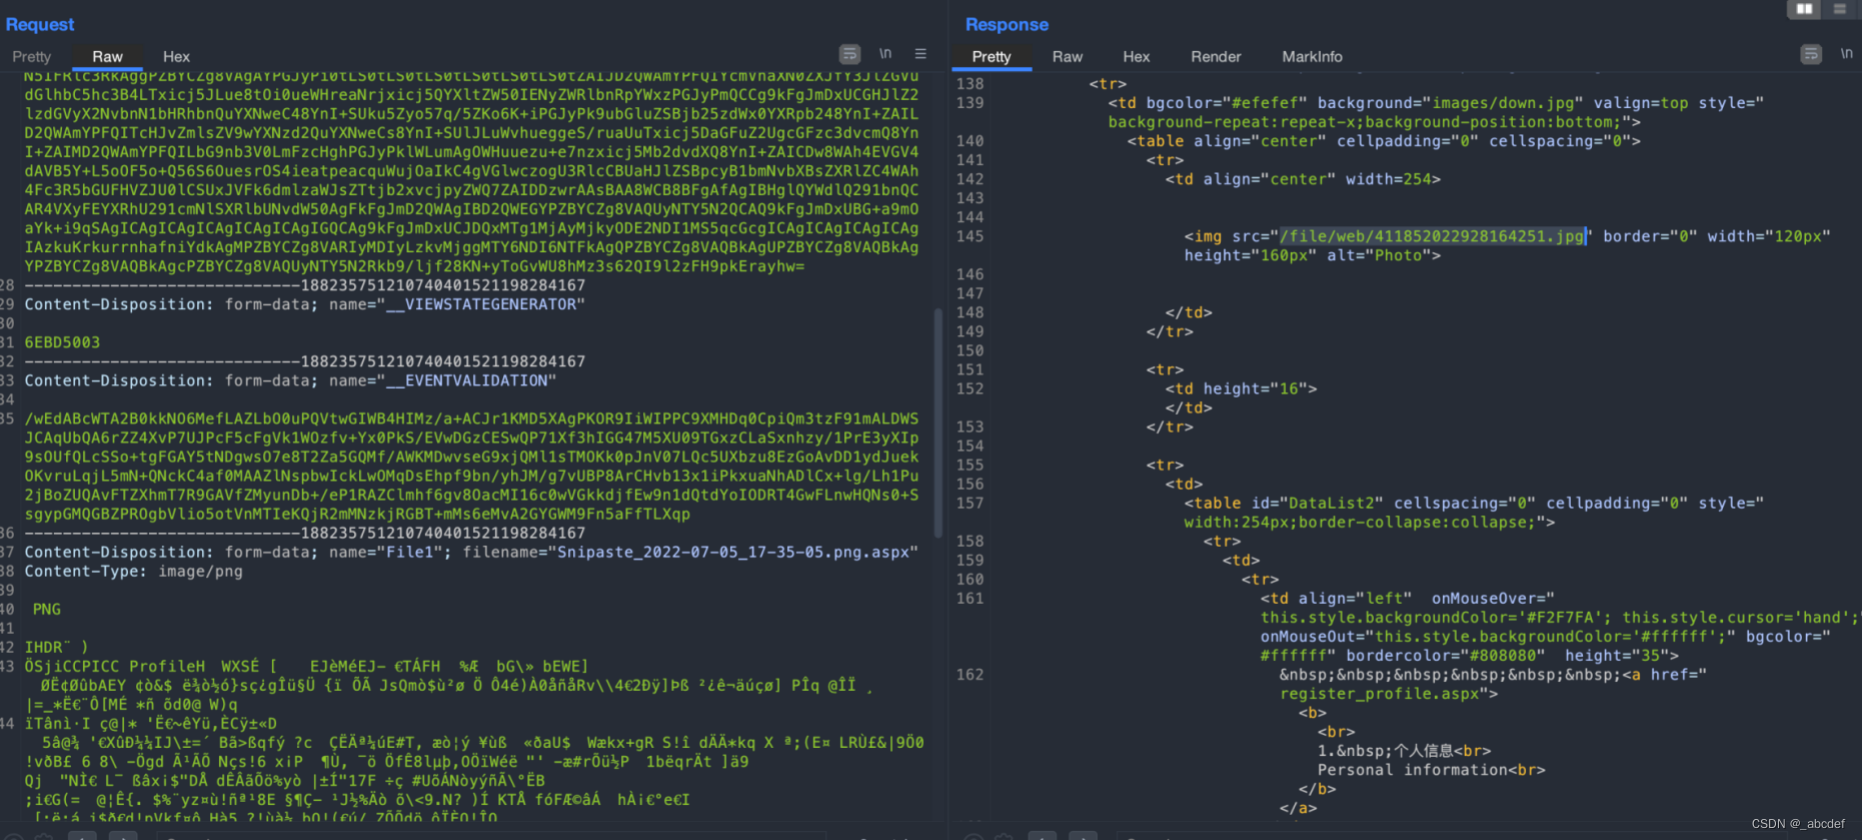Click the value 6EBD5003 in the request
The height and width of the screenshot is (840, 1862).
click(x=62, y=342)
